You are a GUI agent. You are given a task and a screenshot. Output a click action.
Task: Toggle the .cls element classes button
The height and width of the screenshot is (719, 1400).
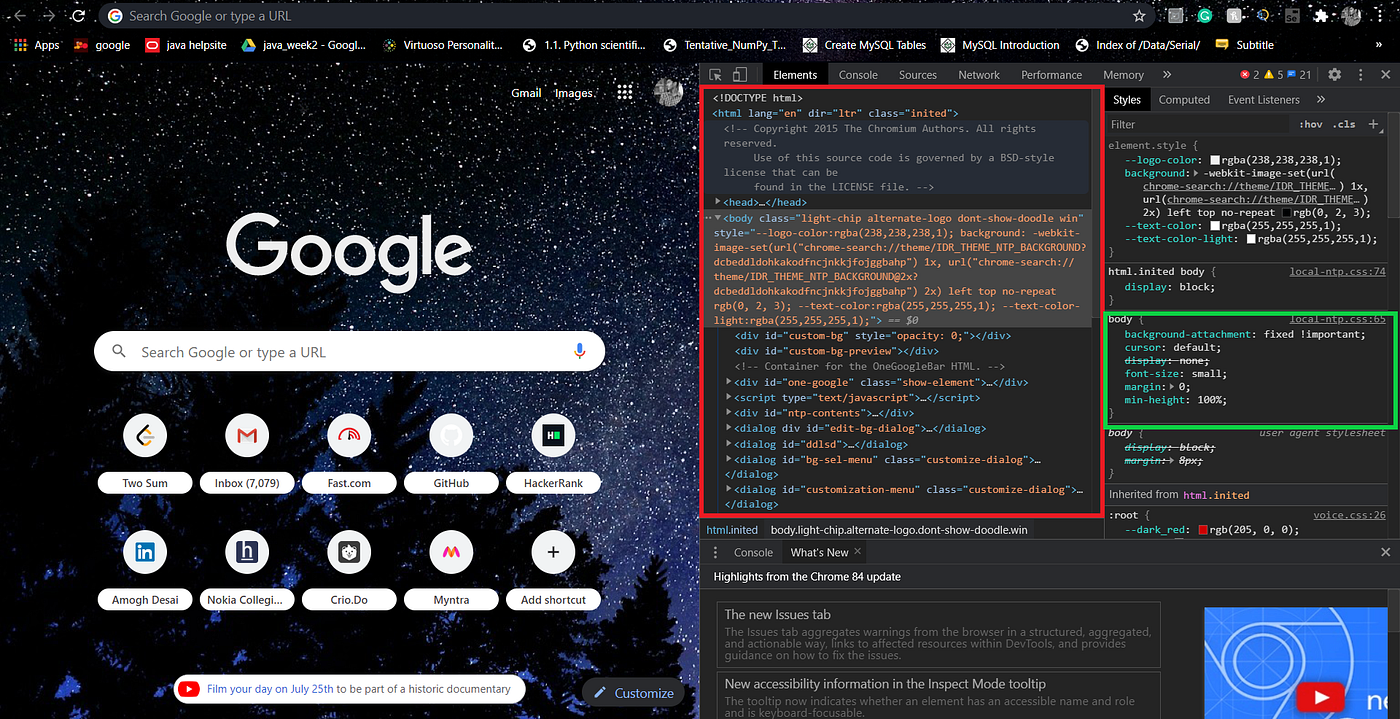pos(1345,124)
